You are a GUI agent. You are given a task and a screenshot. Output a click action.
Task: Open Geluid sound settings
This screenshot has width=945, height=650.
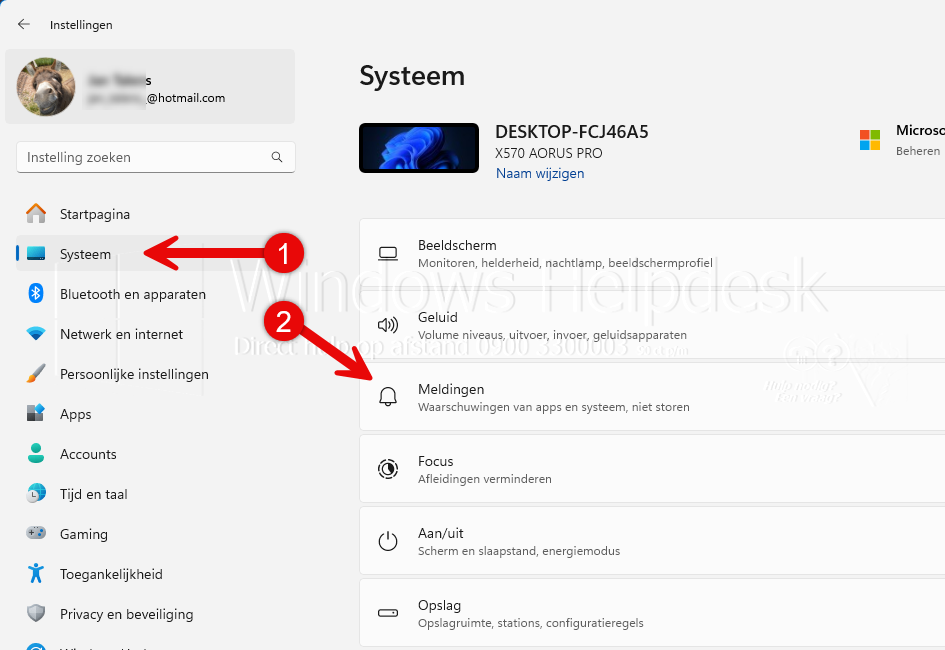(652, 325)
